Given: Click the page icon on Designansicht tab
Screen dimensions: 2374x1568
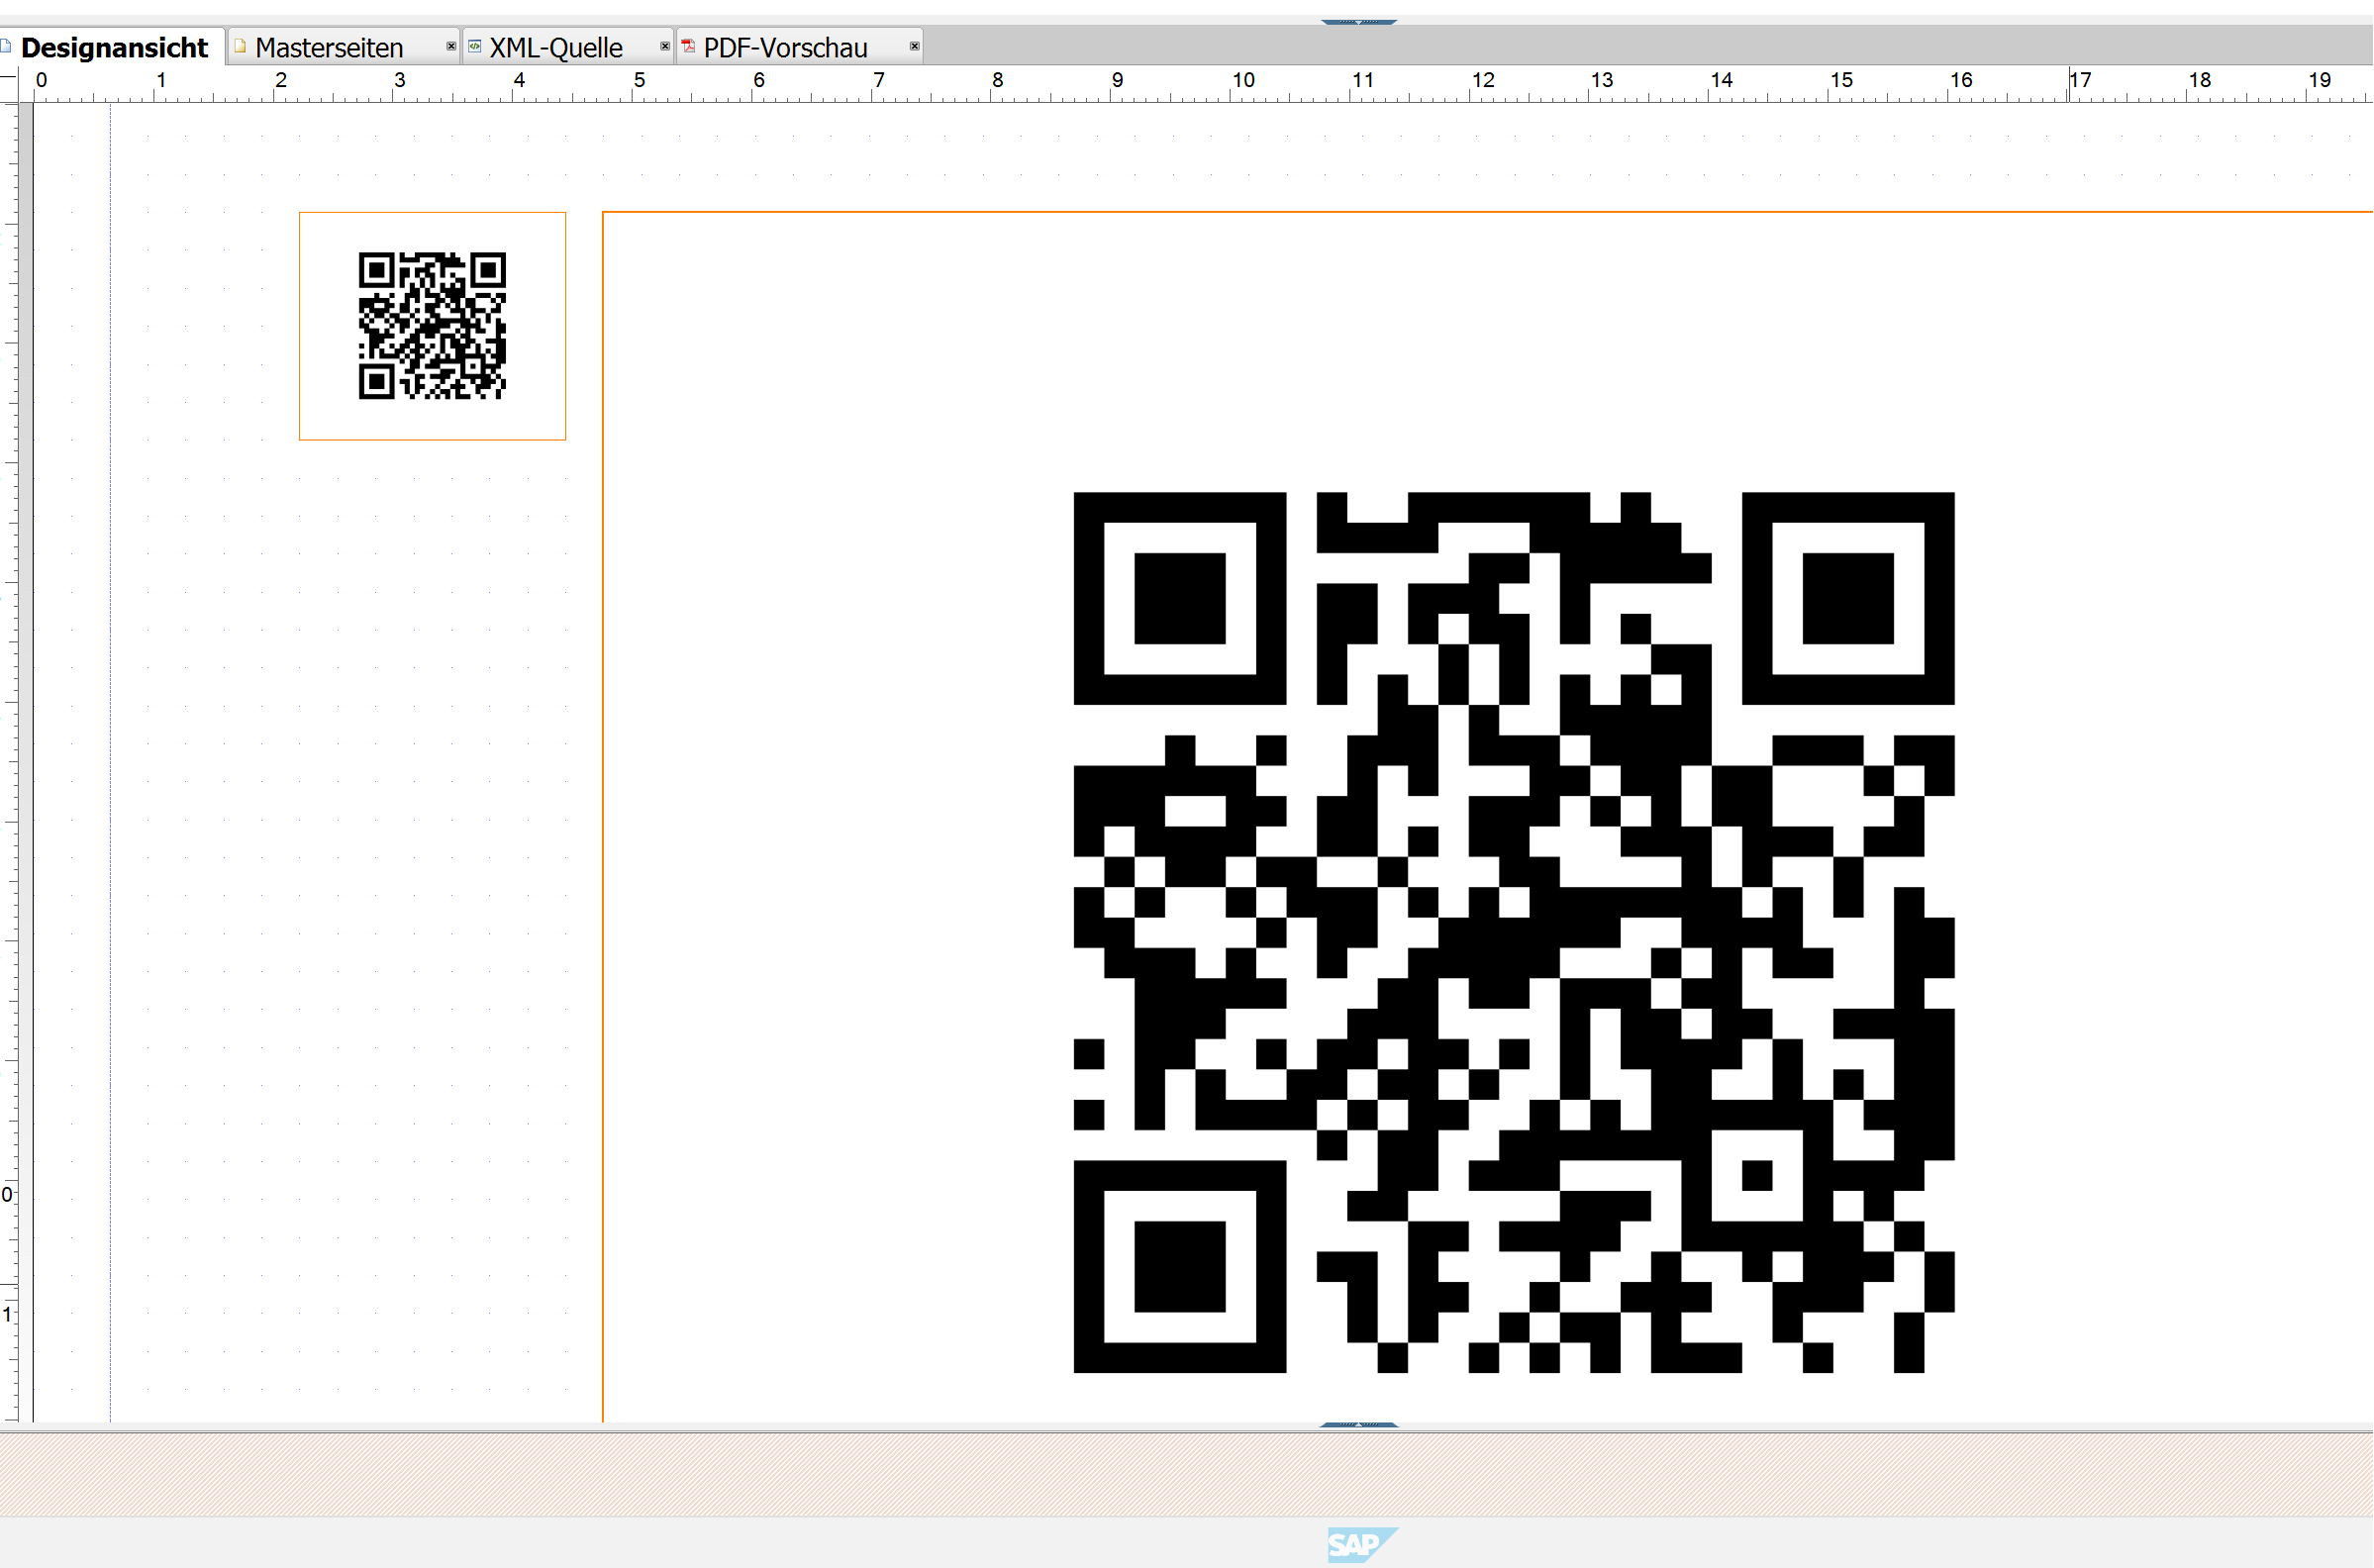Looking at the screenshot, I should [6, 46].
